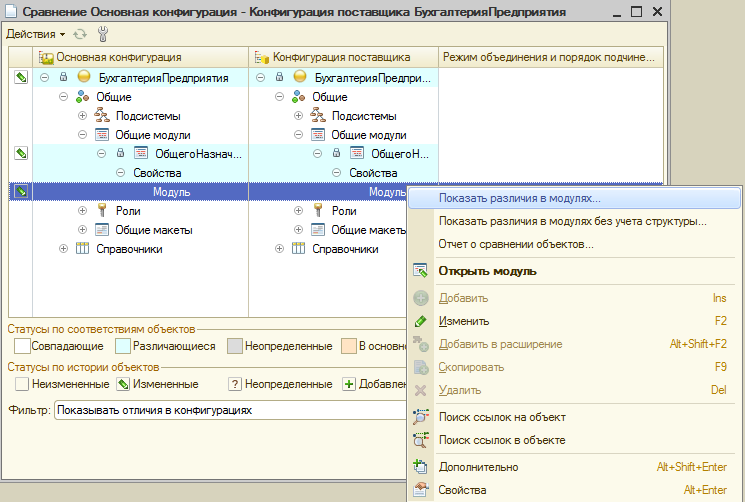Viewport: 745px width, 502px height.
Task: Click the Общие макеты icon in main column
Action: pos(102,229)
